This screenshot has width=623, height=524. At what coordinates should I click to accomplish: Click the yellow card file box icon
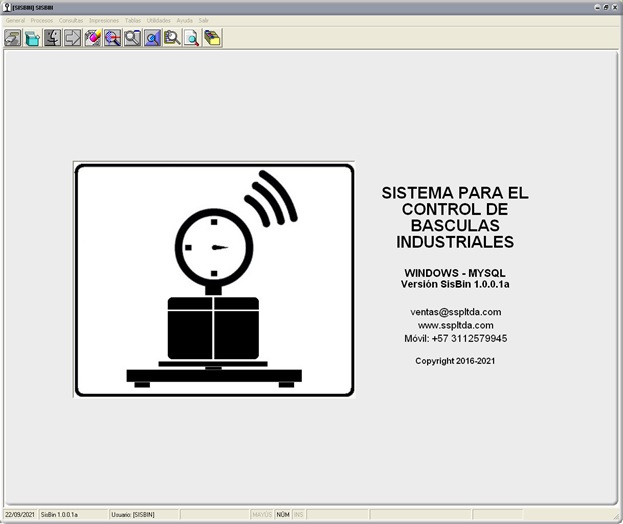[x=212, y=38]
